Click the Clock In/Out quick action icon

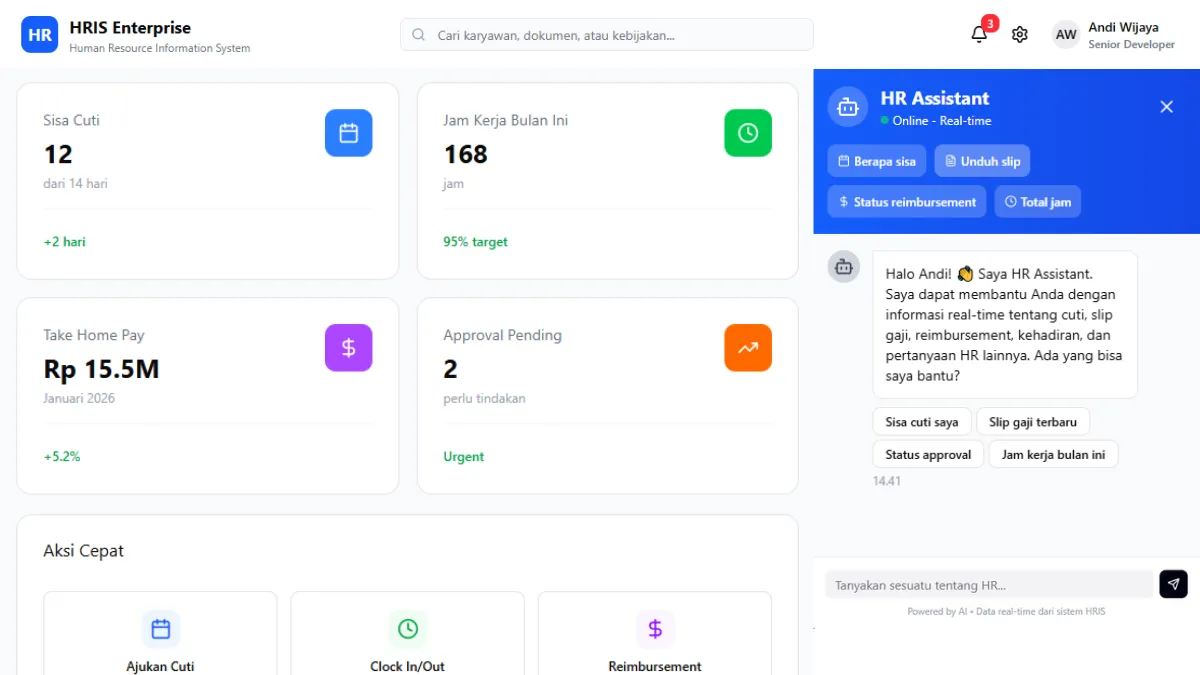[407, 629]
